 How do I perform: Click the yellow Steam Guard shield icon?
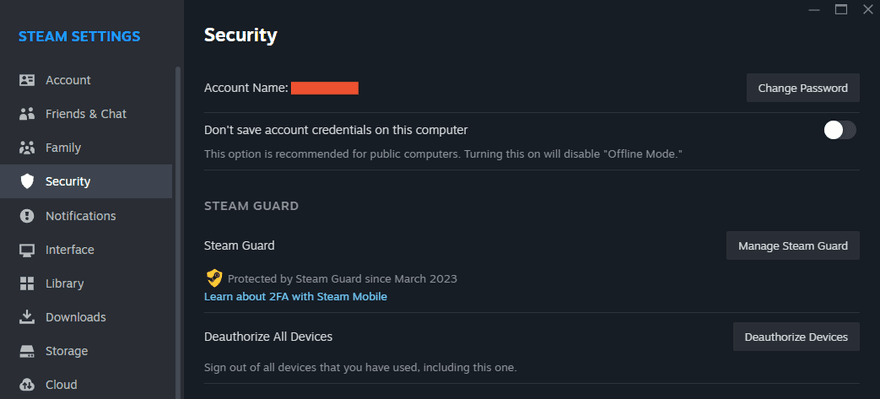214,278
